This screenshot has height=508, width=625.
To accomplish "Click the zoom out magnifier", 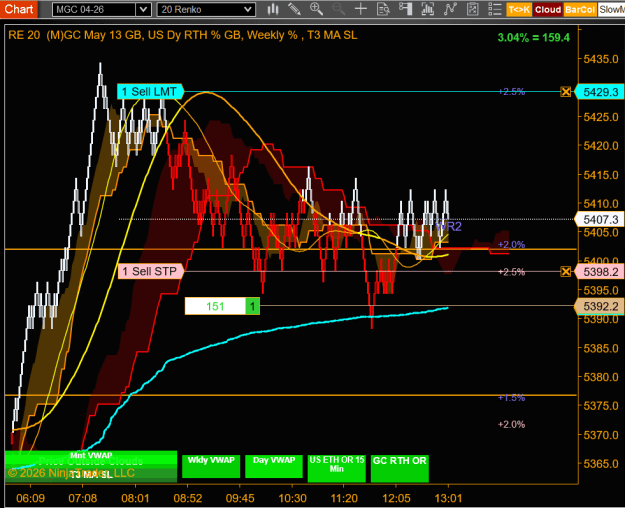I will [338, 9].
